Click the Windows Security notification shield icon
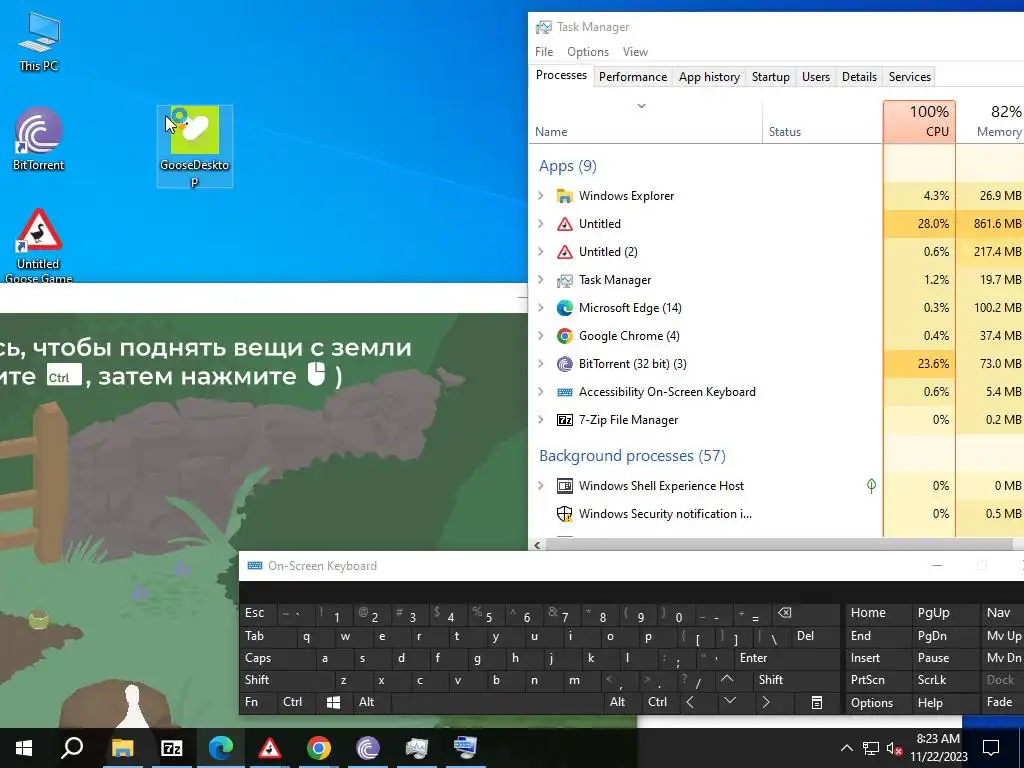 tap(564, 514)
